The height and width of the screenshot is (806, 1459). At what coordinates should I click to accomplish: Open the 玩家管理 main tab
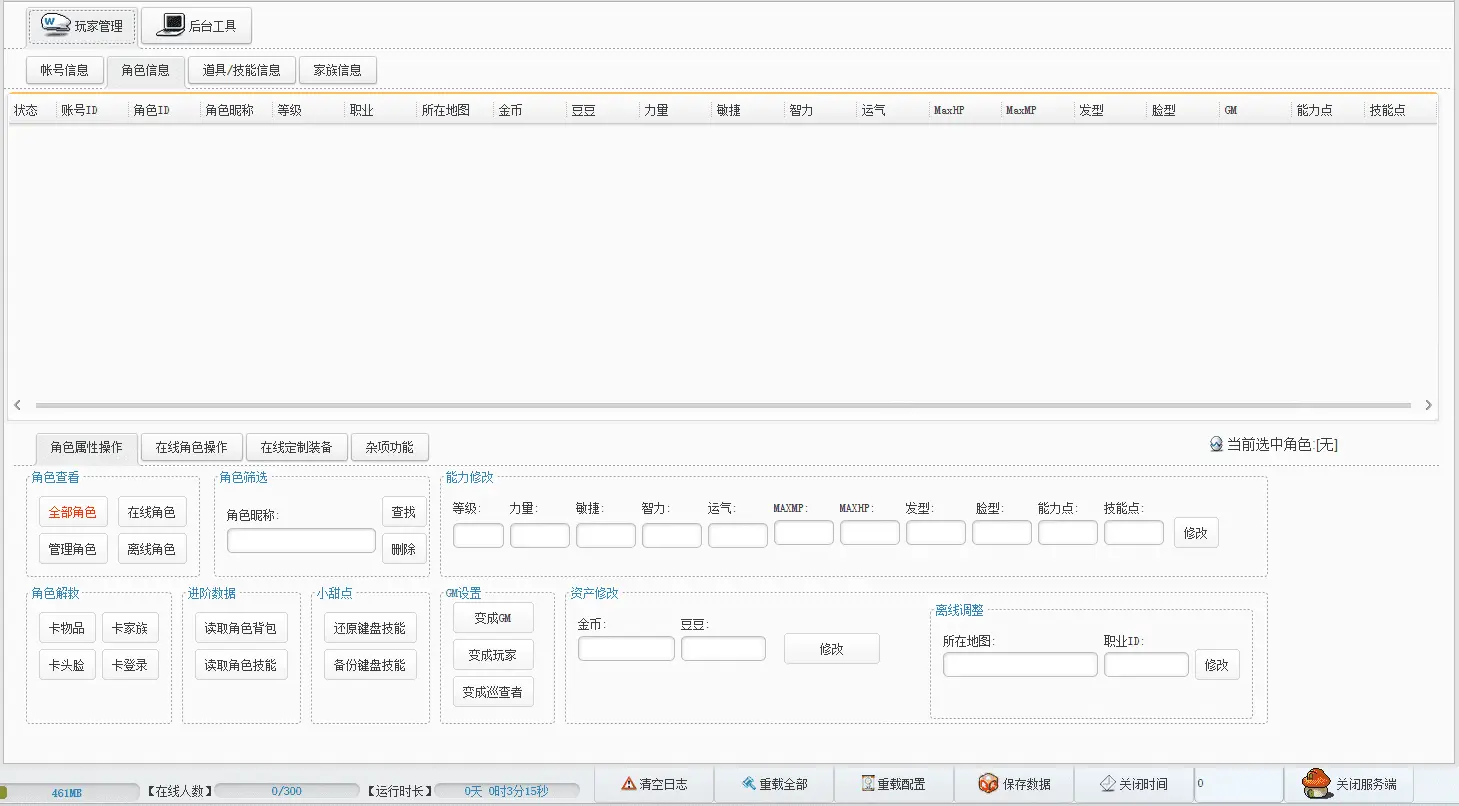coord(82,26)
